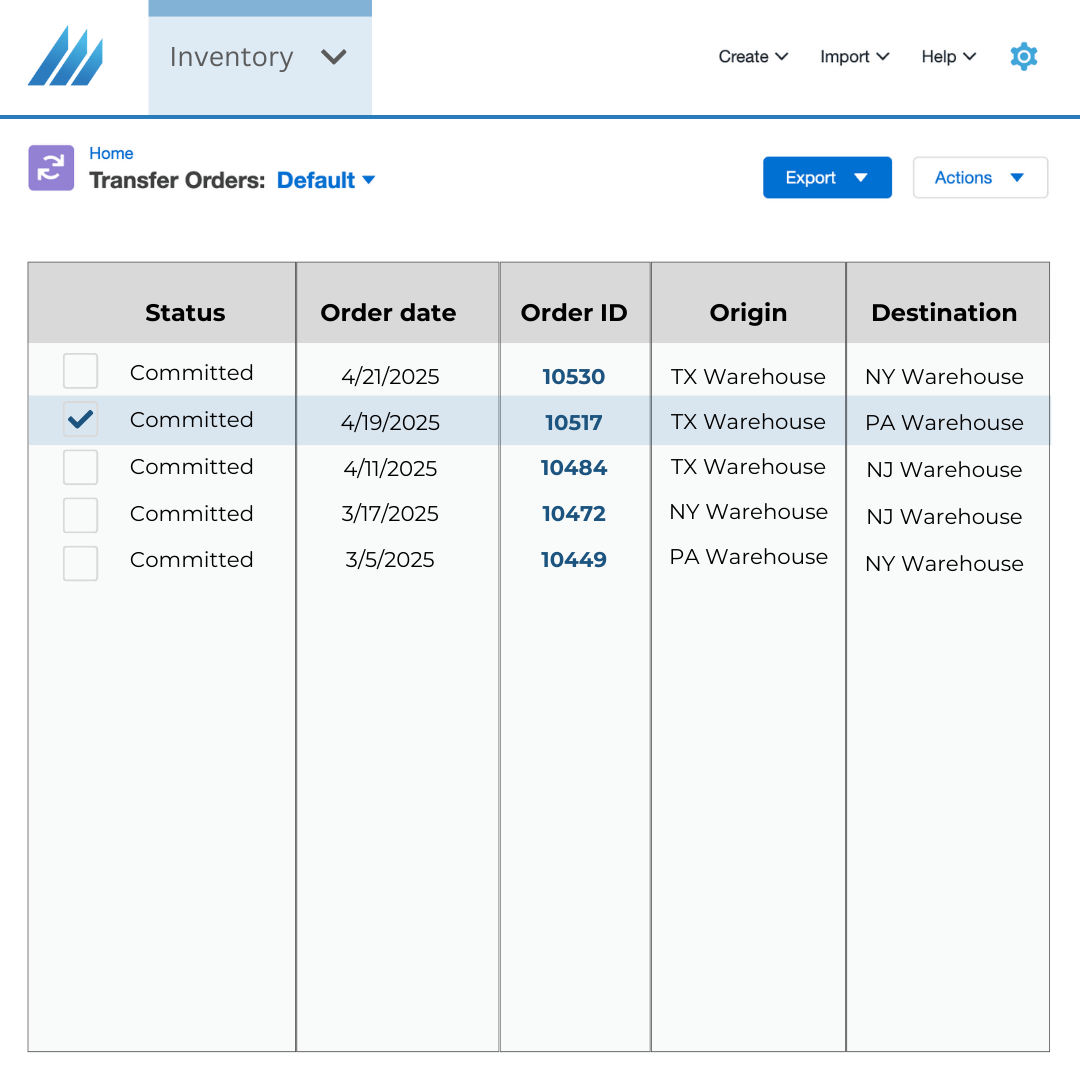
Task: Select the checkbox for order 10484
Action: click(80, 467)
